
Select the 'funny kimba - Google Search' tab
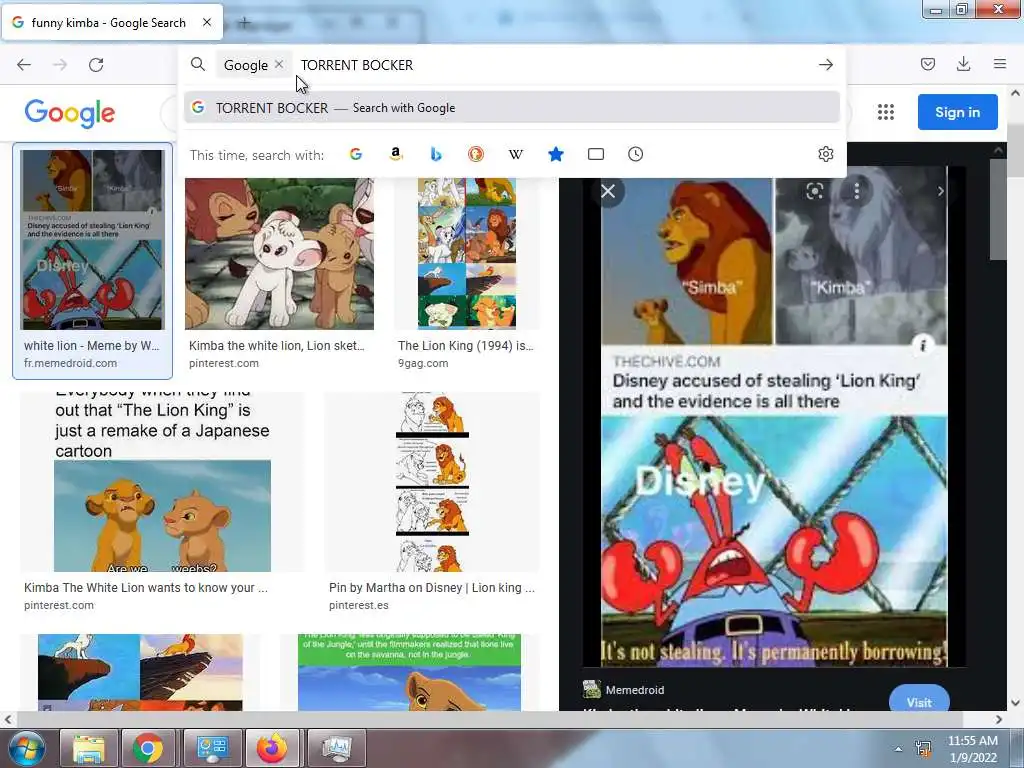click(112, 22)
